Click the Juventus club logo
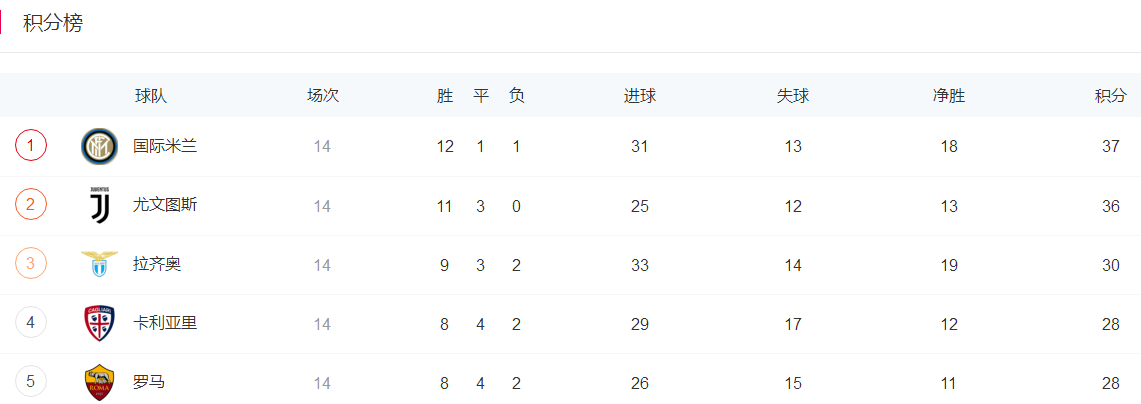 99,206
